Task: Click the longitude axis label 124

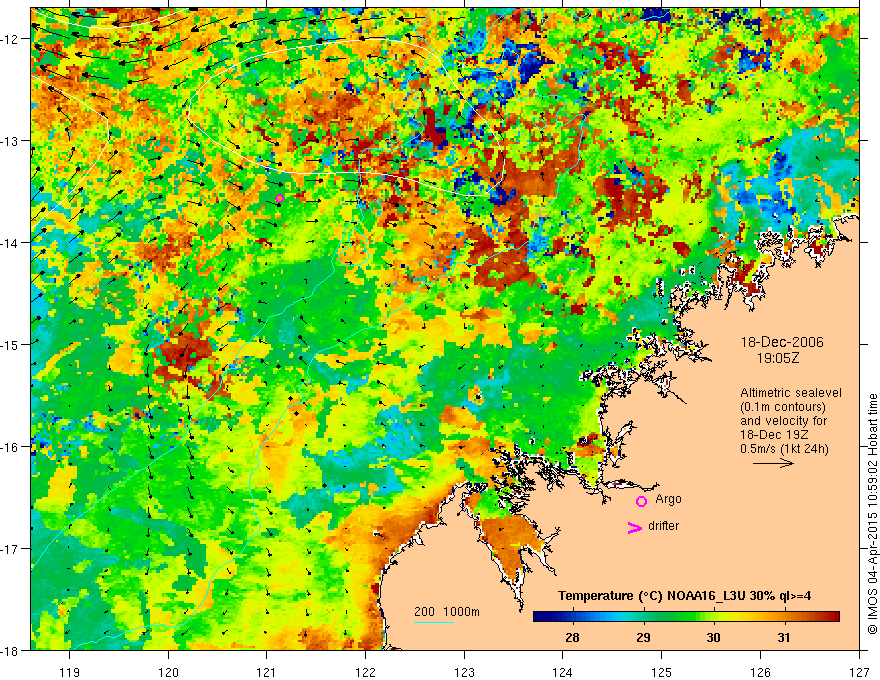Action: pos(563,672)
